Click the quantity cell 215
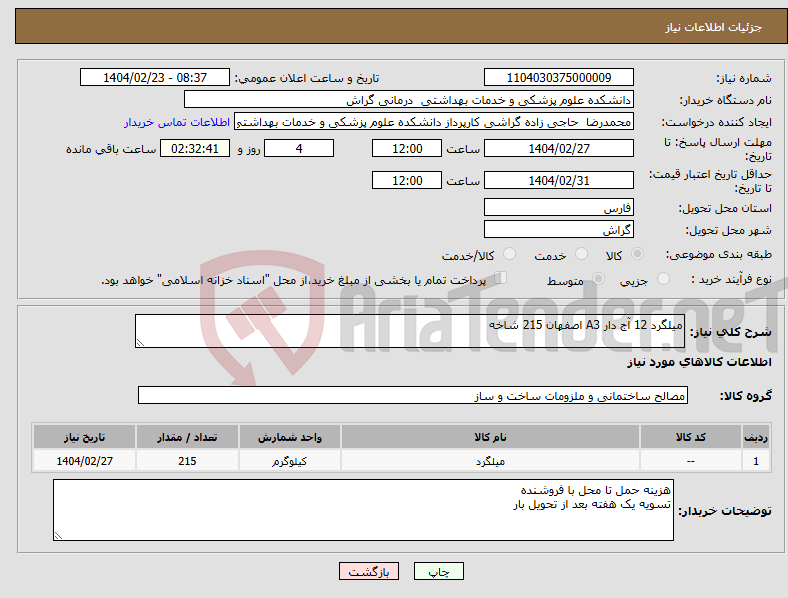This screenshot has height=598, width=788. (187, 461)
